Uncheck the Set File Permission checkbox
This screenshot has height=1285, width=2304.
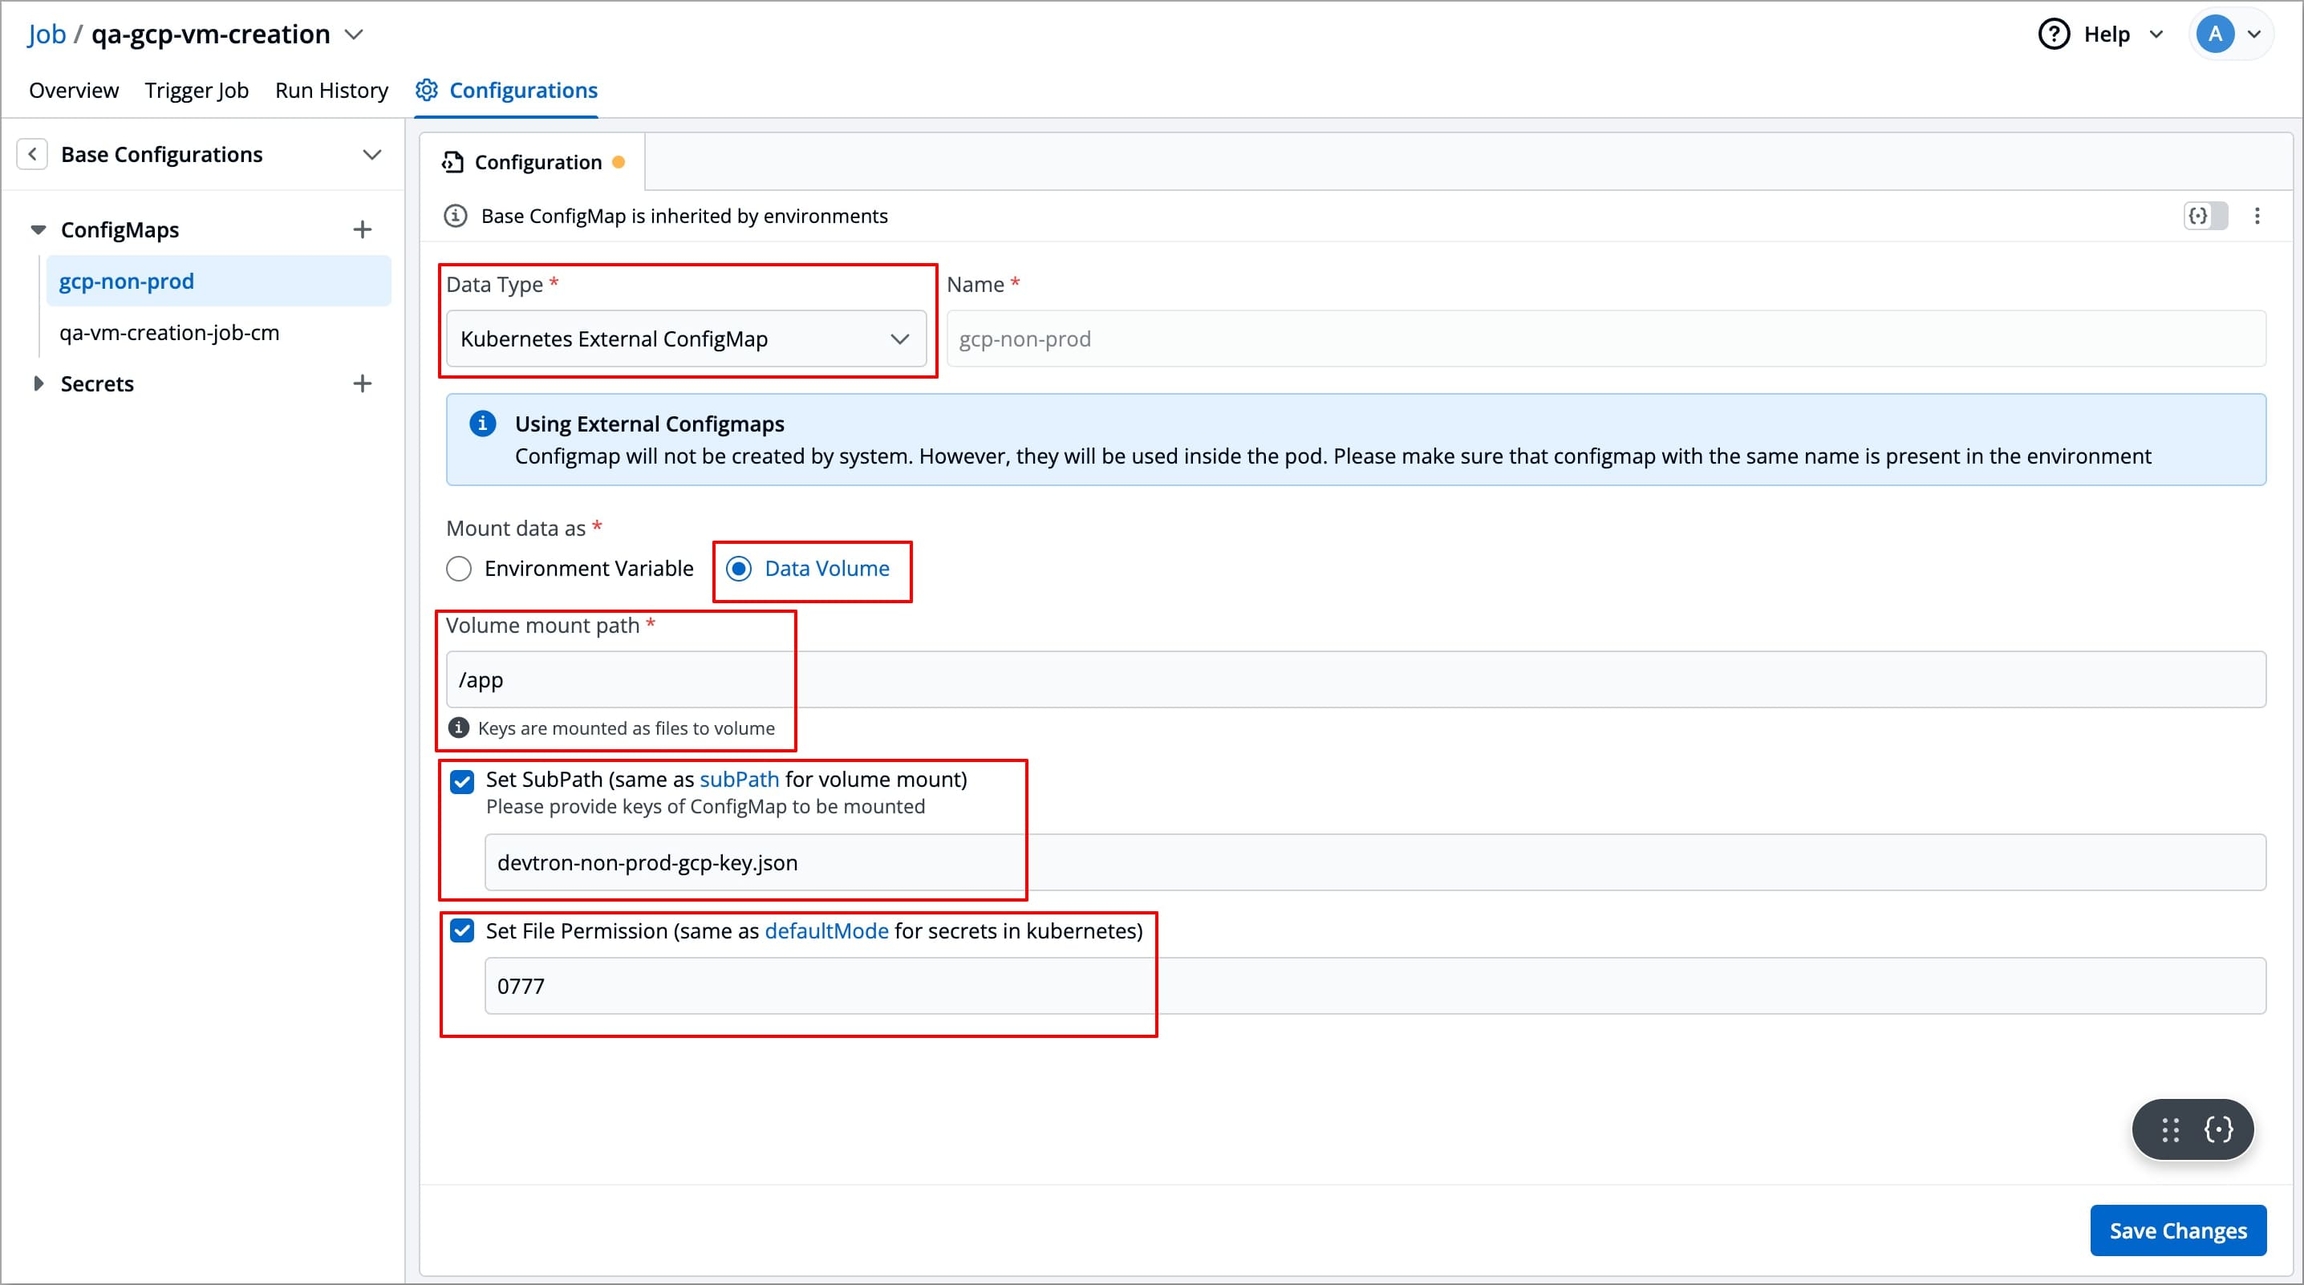462,931
